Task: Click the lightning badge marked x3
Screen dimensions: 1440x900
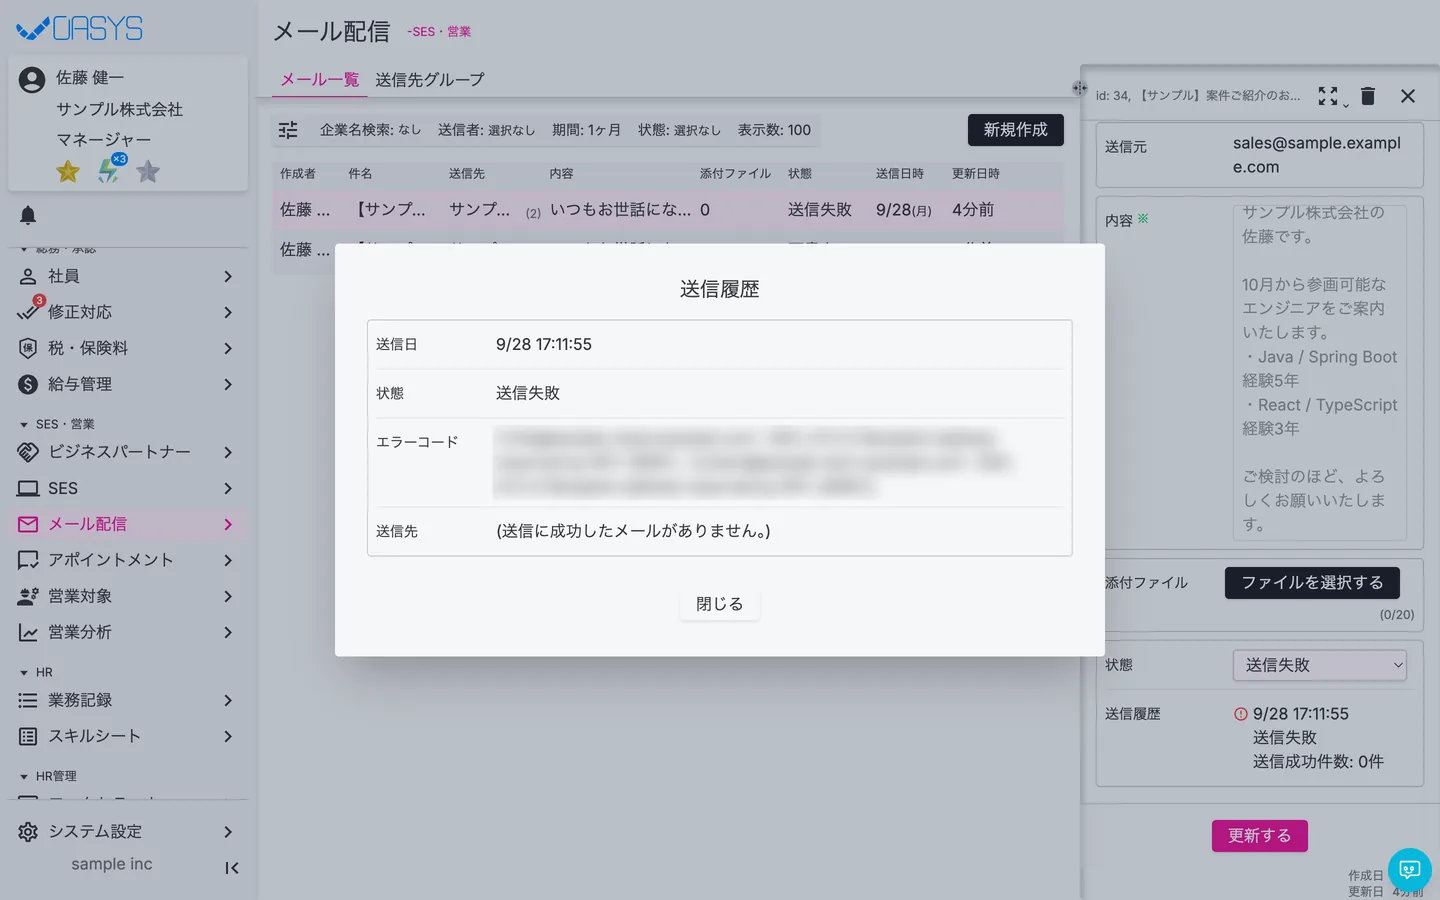Action: pos(109,171)
